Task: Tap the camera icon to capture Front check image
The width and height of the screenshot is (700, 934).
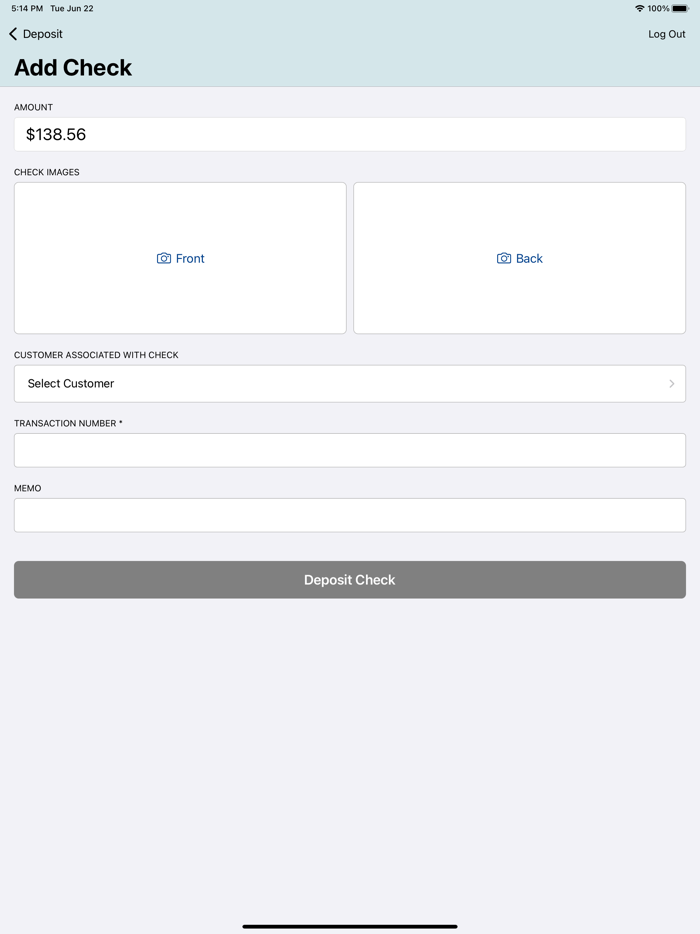Action: pyautogui.click(x=162, y=258)
